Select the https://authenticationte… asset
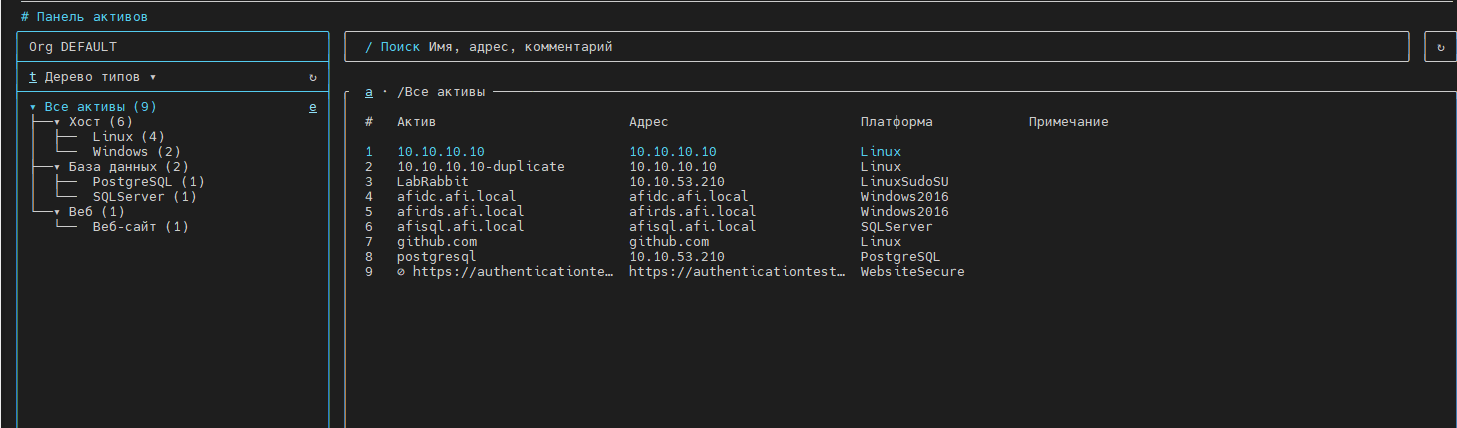The height and width of the screenshot is (428, 1457). pos(513,272)
